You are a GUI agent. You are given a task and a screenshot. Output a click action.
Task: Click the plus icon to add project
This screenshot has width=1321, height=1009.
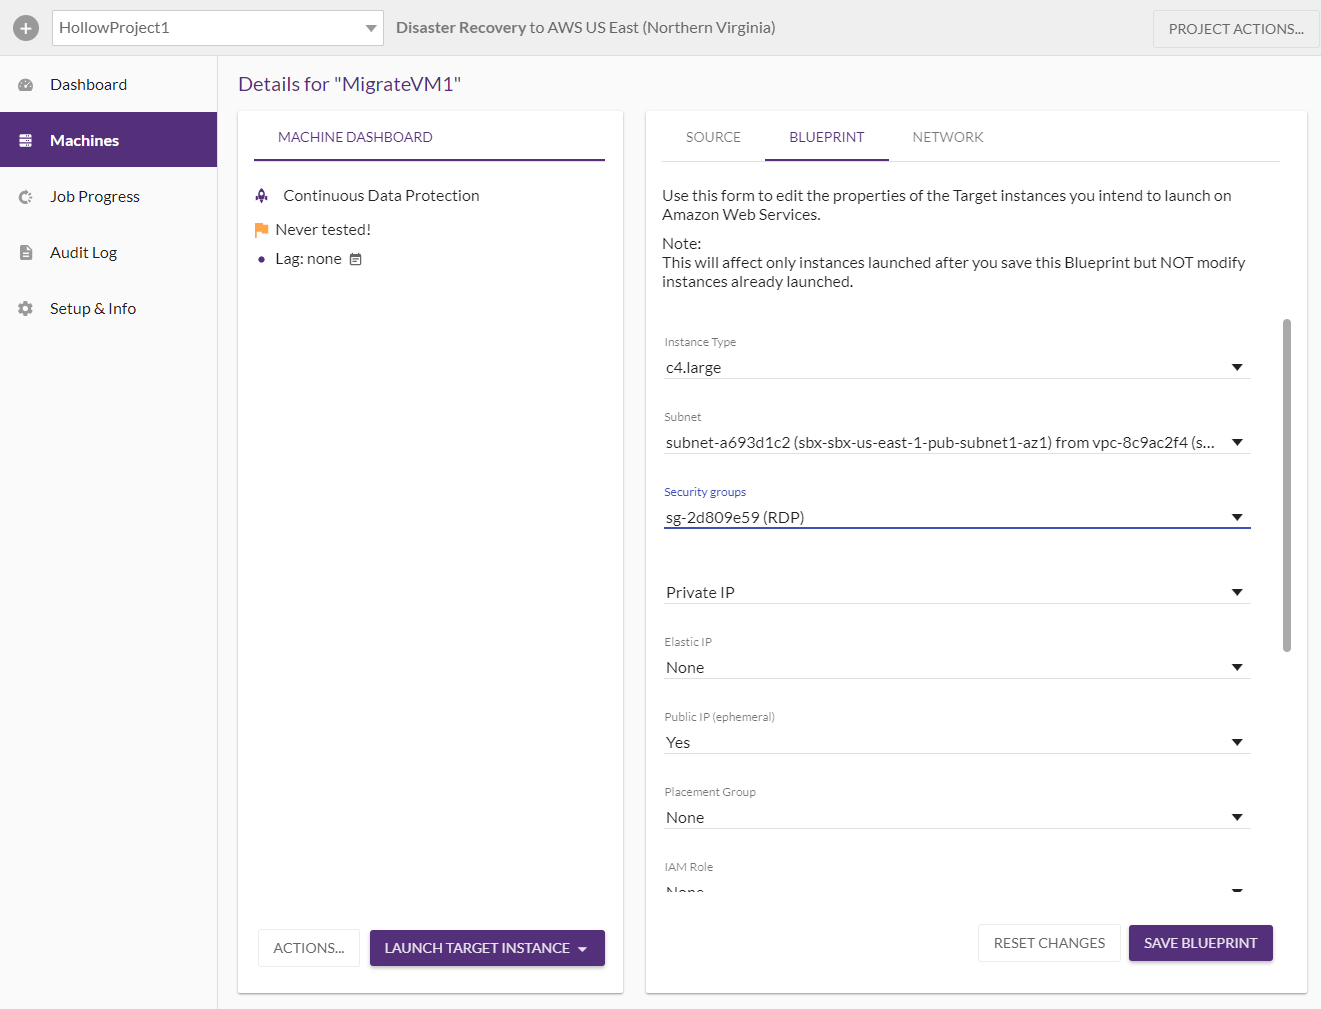[x=26, y=28]
